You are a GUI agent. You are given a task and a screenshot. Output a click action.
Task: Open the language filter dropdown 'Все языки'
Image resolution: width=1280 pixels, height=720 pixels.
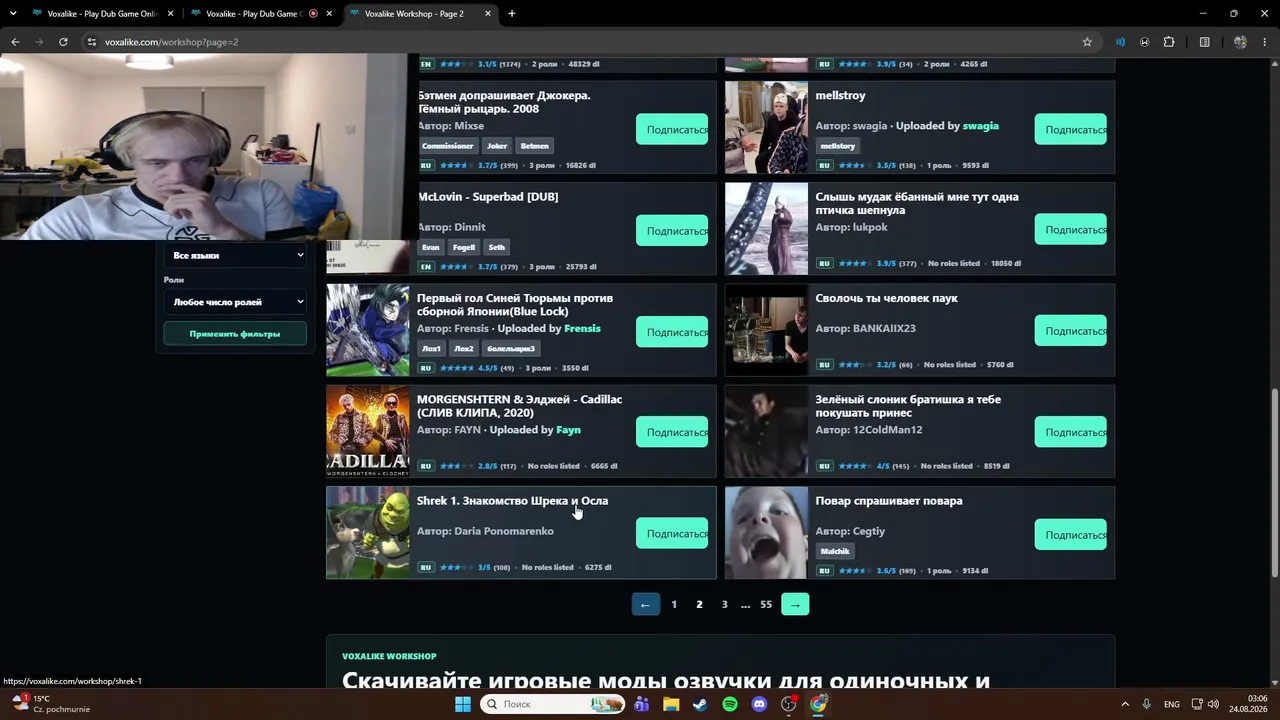235,255
